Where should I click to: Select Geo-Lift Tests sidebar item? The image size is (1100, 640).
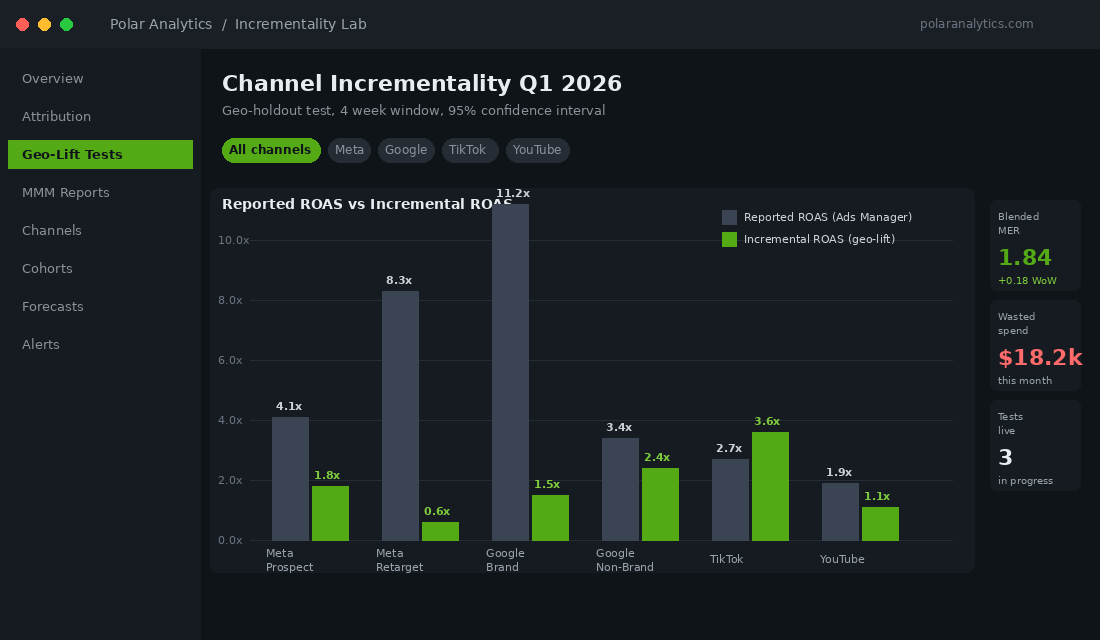[x=100, y=154]
